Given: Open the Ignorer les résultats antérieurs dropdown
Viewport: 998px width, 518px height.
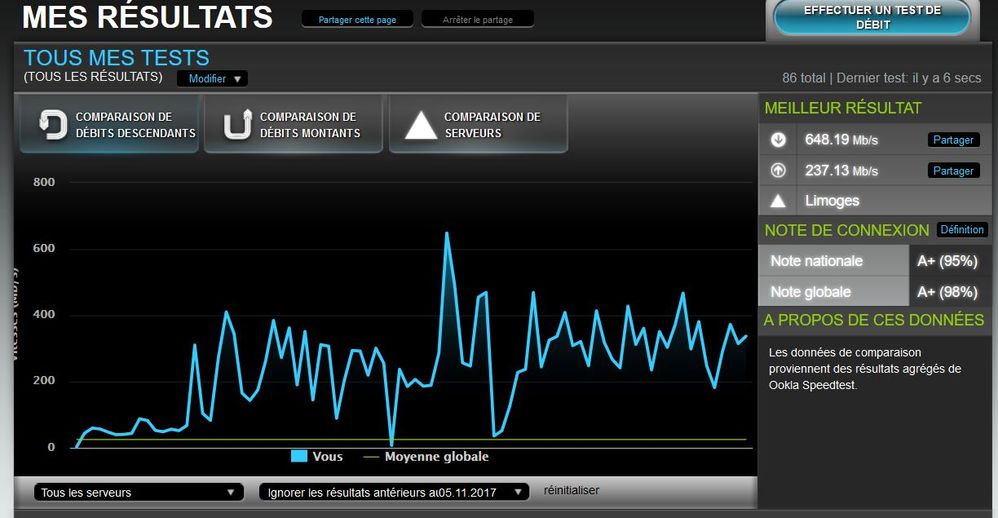Looking at the screenshot, I should 393,492.
